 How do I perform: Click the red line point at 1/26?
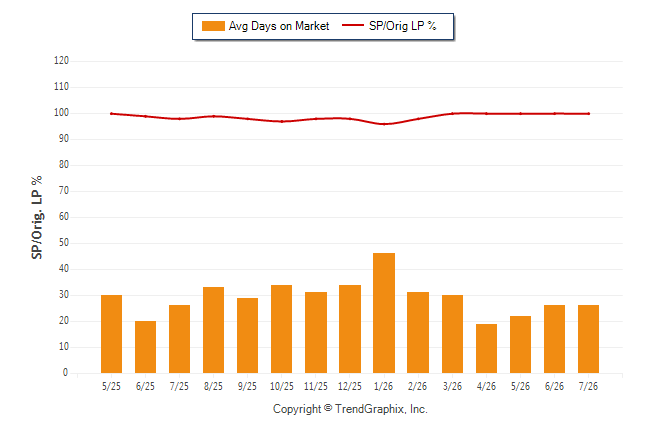coord(384,124)
